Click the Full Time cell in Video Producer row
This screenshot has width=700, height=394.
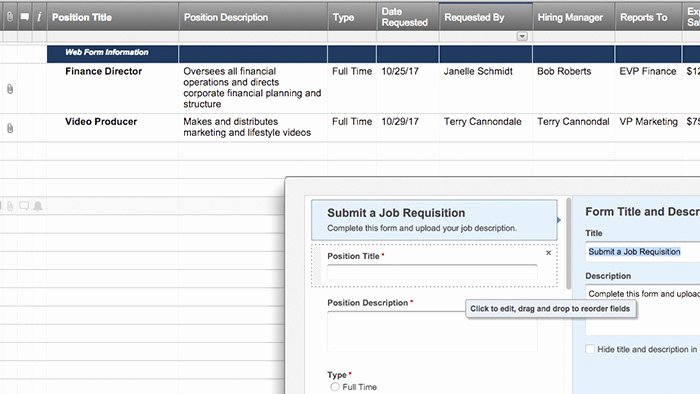(352, 128)
